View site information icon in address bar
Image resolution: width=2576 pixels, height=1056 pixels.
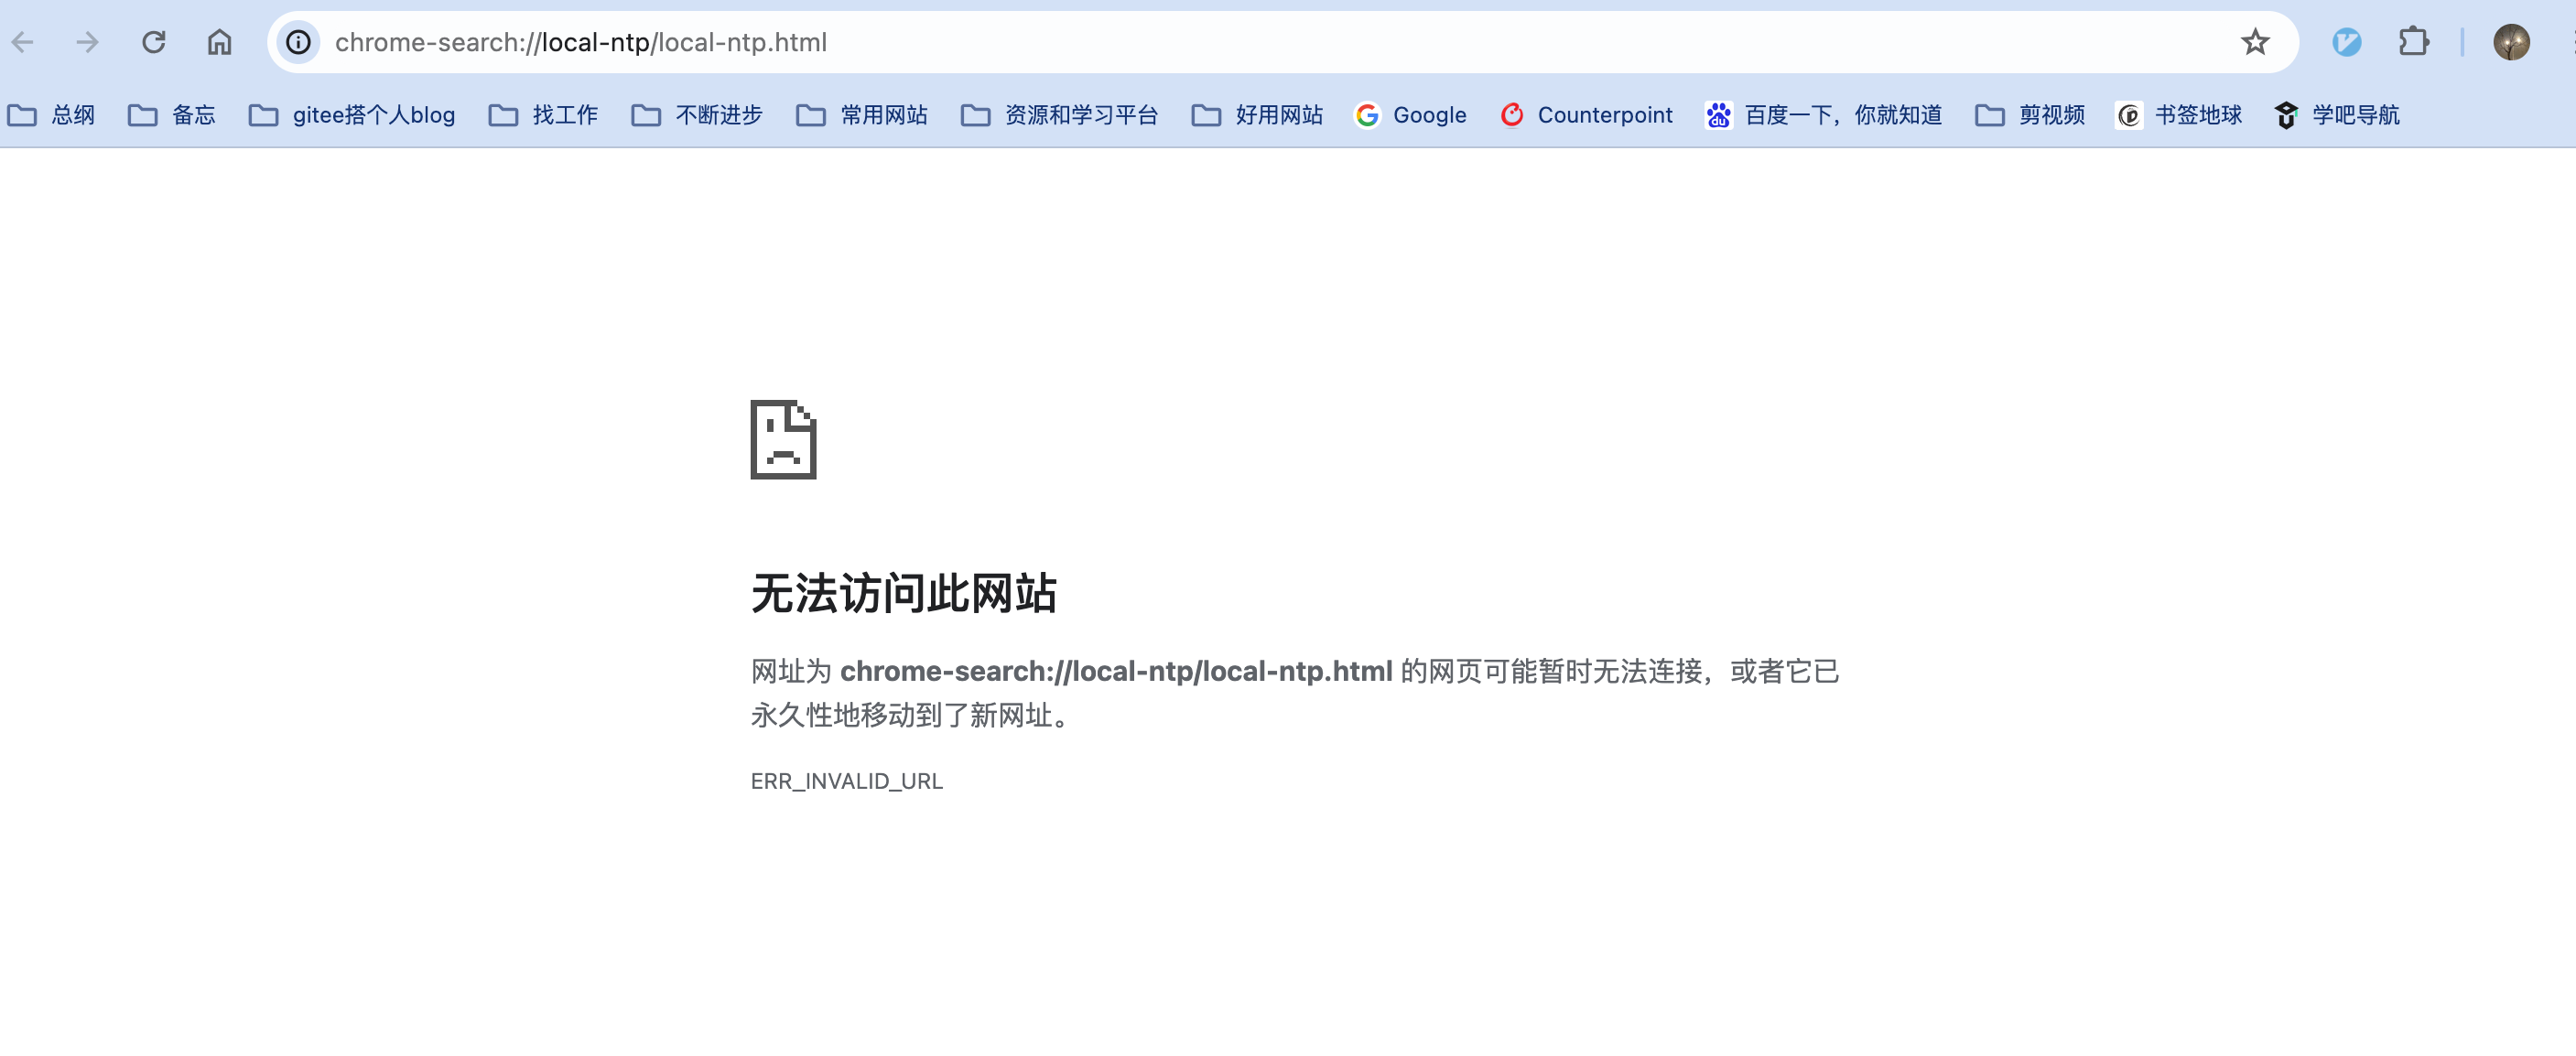point(298,42)
